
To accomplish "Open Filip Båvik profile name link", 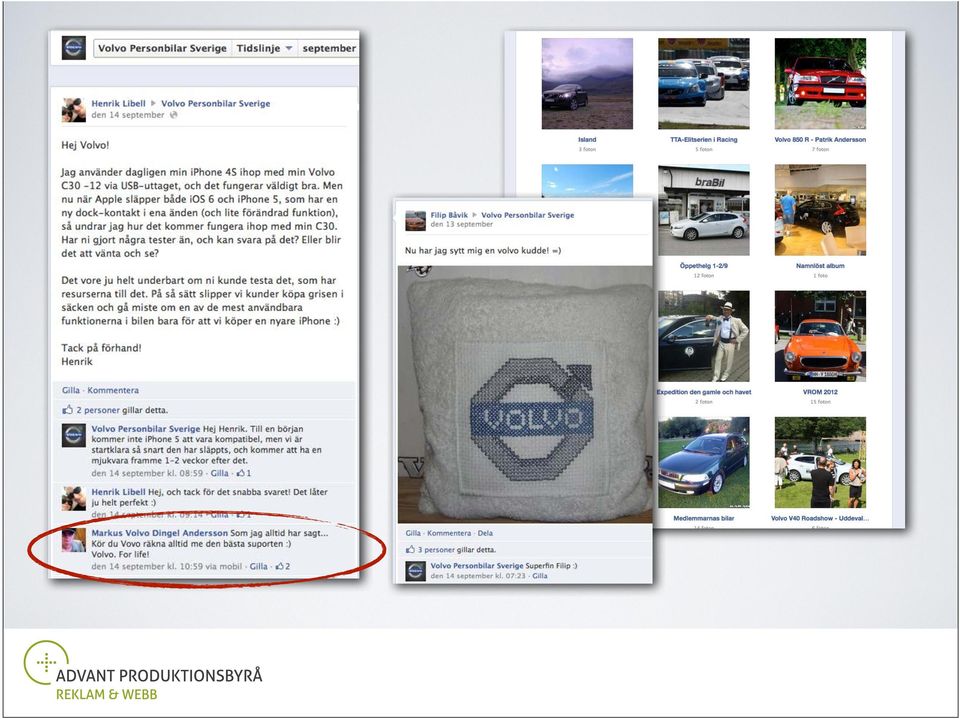I will [449, 215].
